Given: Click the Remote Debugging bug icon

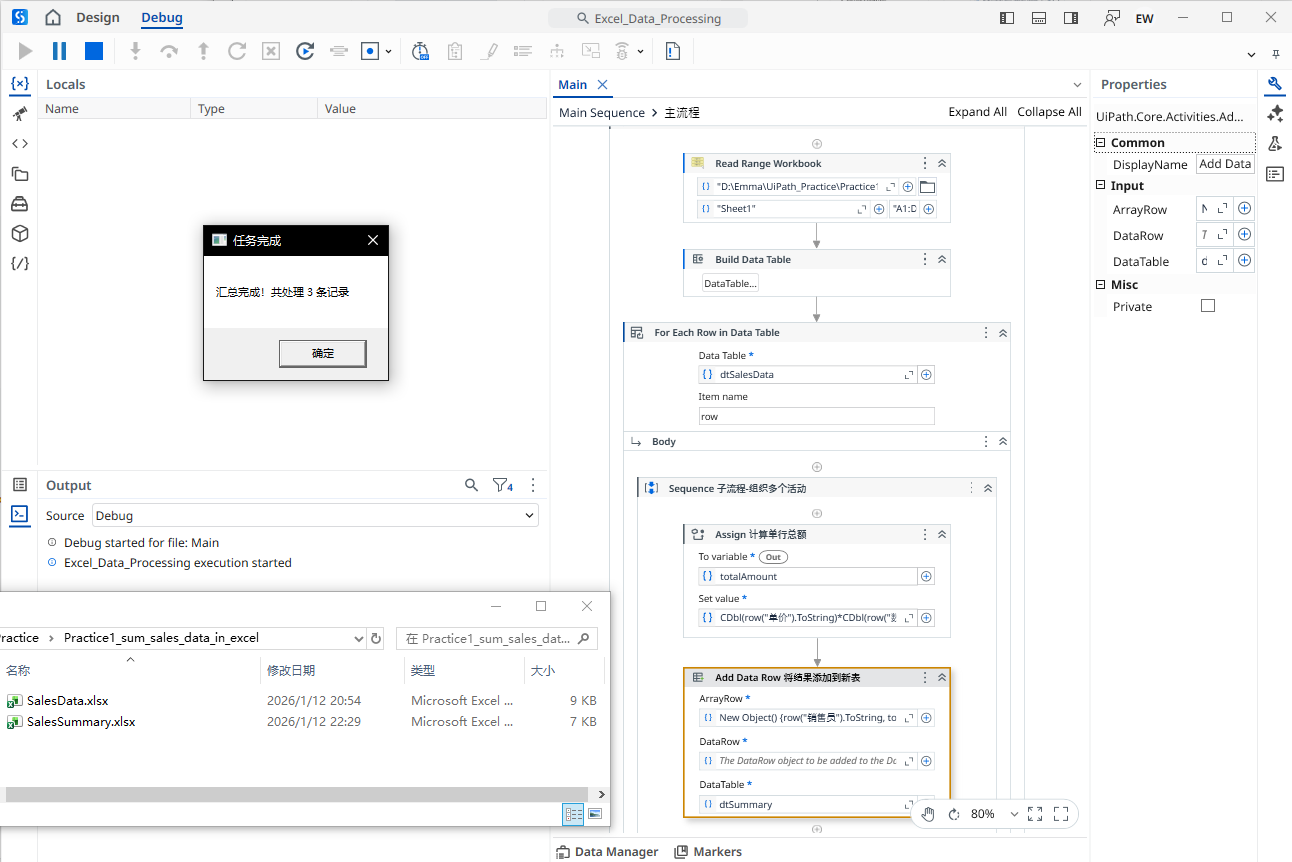Looking at the screenshot, I should tap(622, 51).
